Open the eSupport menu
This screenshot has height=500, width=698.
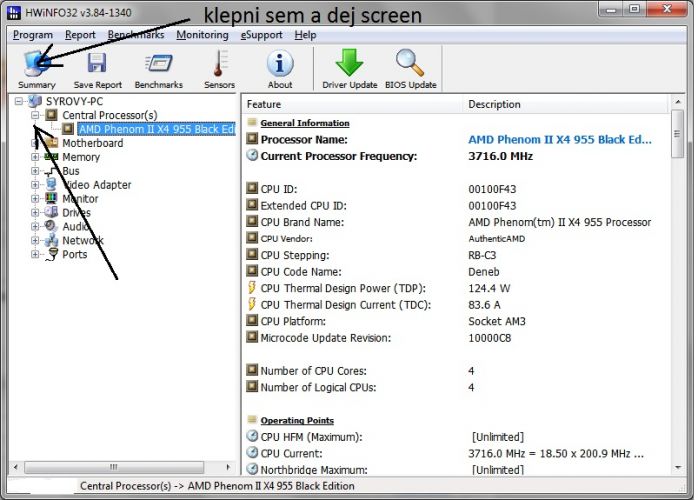(x=261, y=35)
